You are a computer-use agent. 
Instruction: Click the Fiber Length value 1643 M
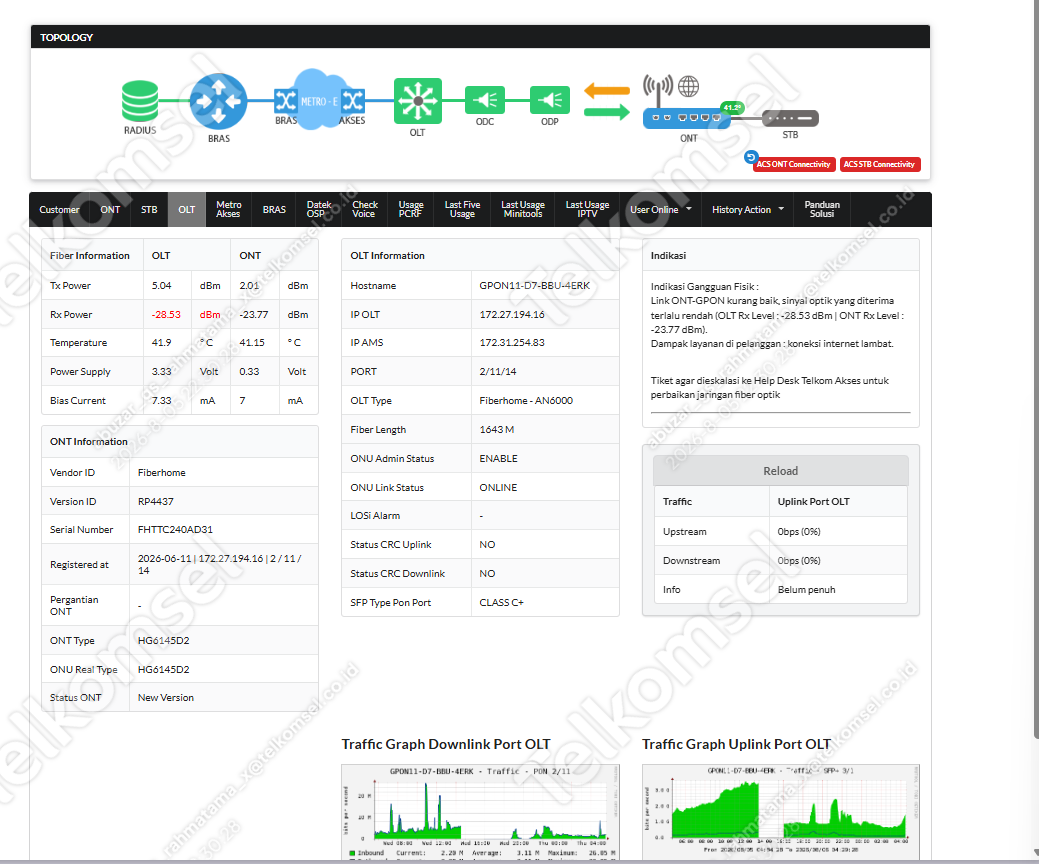497,430
